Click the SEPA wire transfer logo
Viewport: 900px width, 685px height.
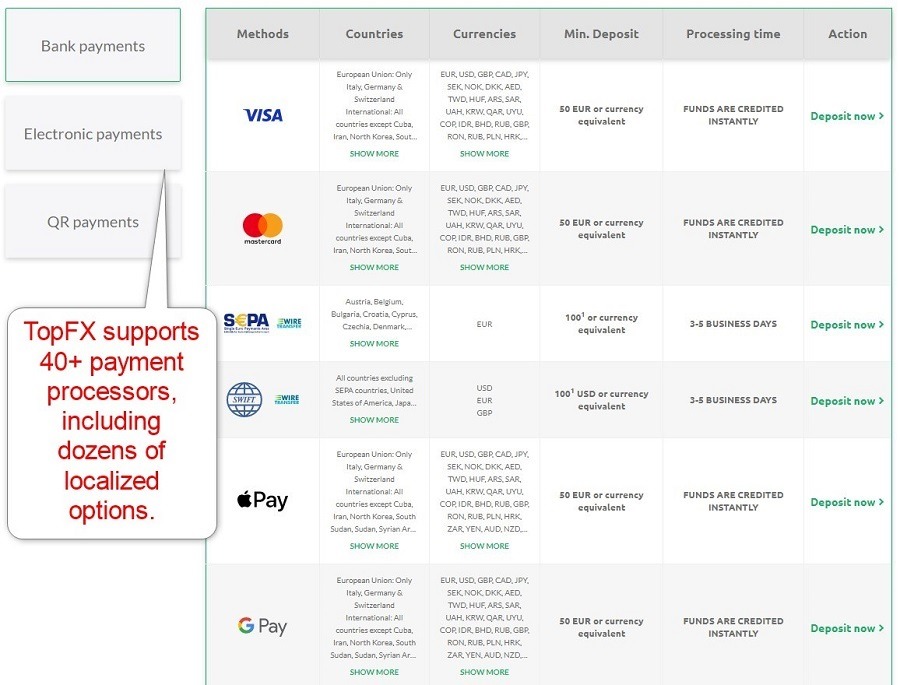pos(262,324)
